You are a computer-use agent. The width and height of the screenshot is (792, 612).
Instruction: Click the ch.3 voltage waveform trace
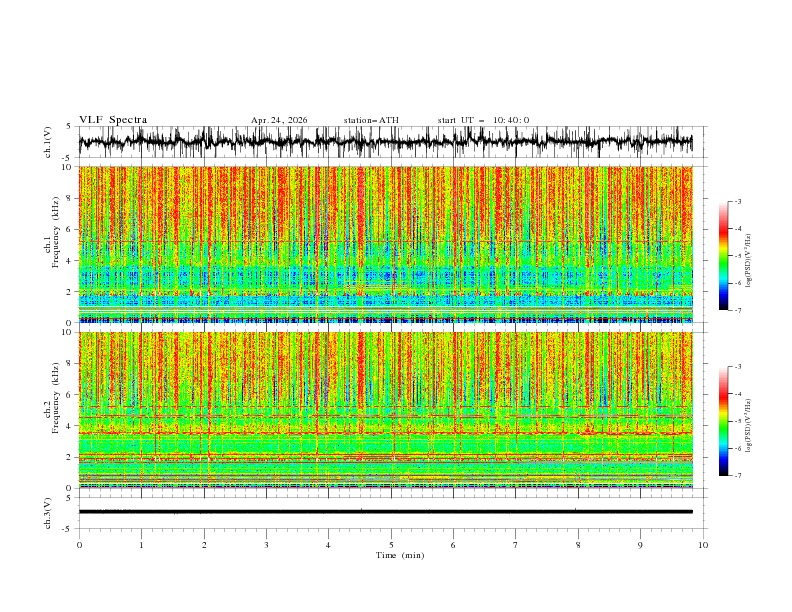385,512
